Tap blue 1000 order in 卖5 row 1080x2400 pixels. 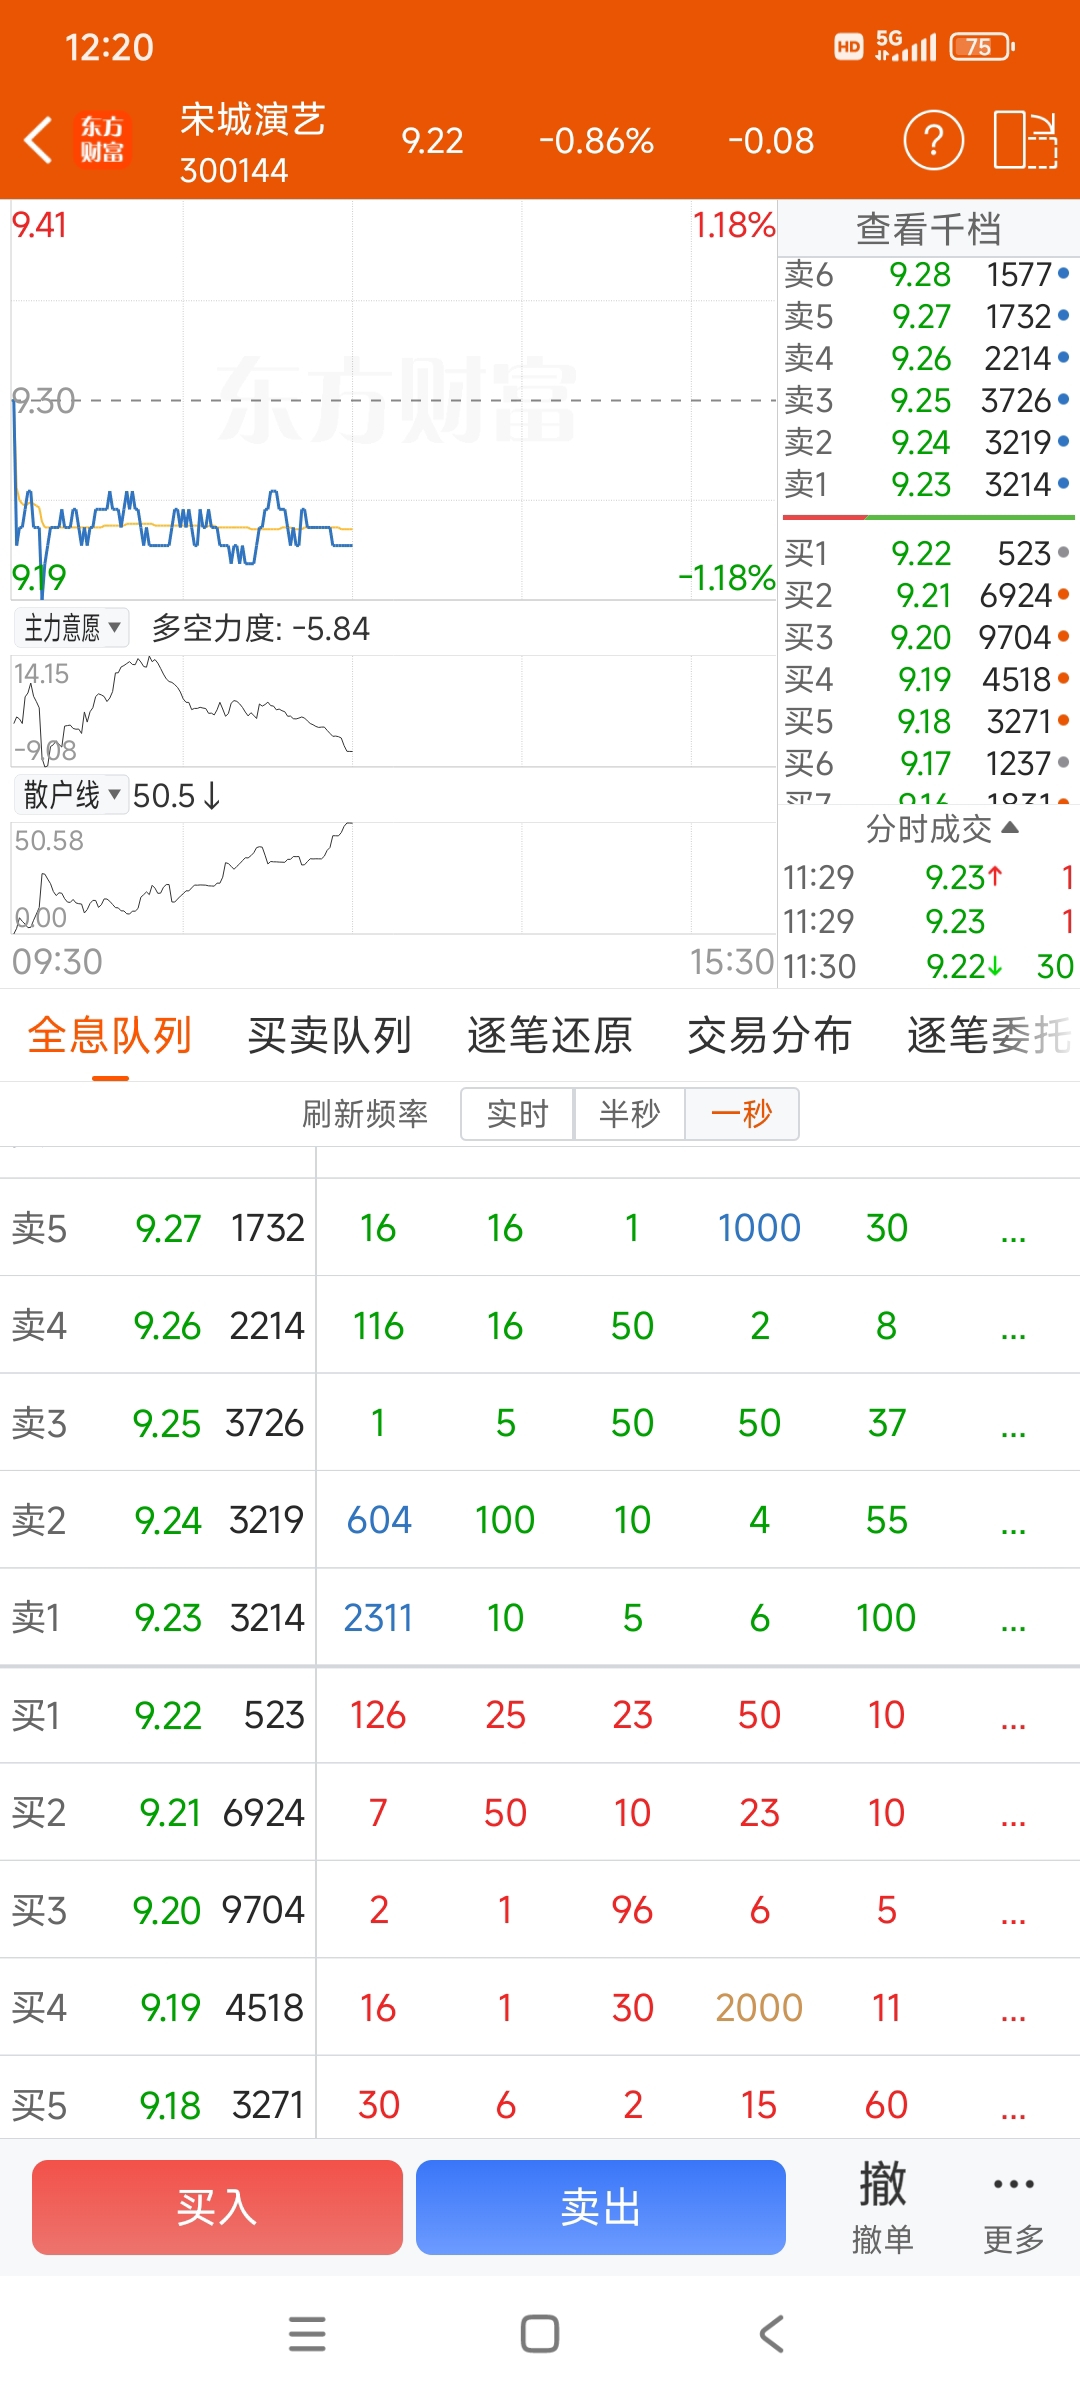759,1228
